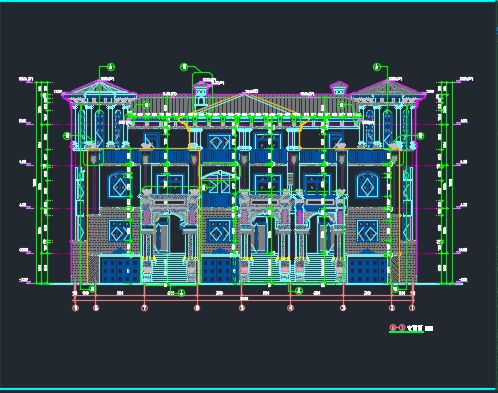The image size is (498, 393).
Task: Select the chimney on the left roof
Action: tap(201, 94)
